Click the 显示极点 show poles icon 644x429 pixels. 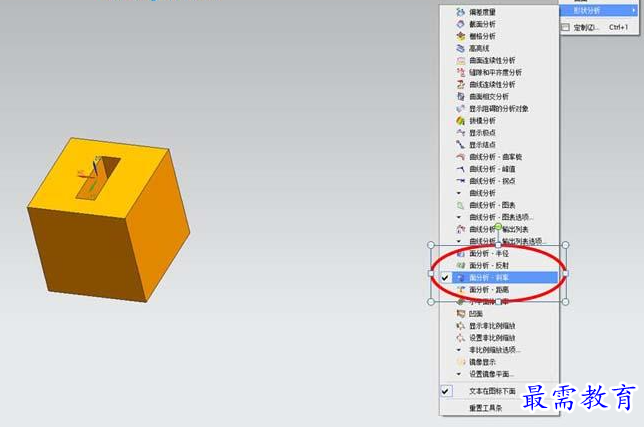click(x=460, y=133)
